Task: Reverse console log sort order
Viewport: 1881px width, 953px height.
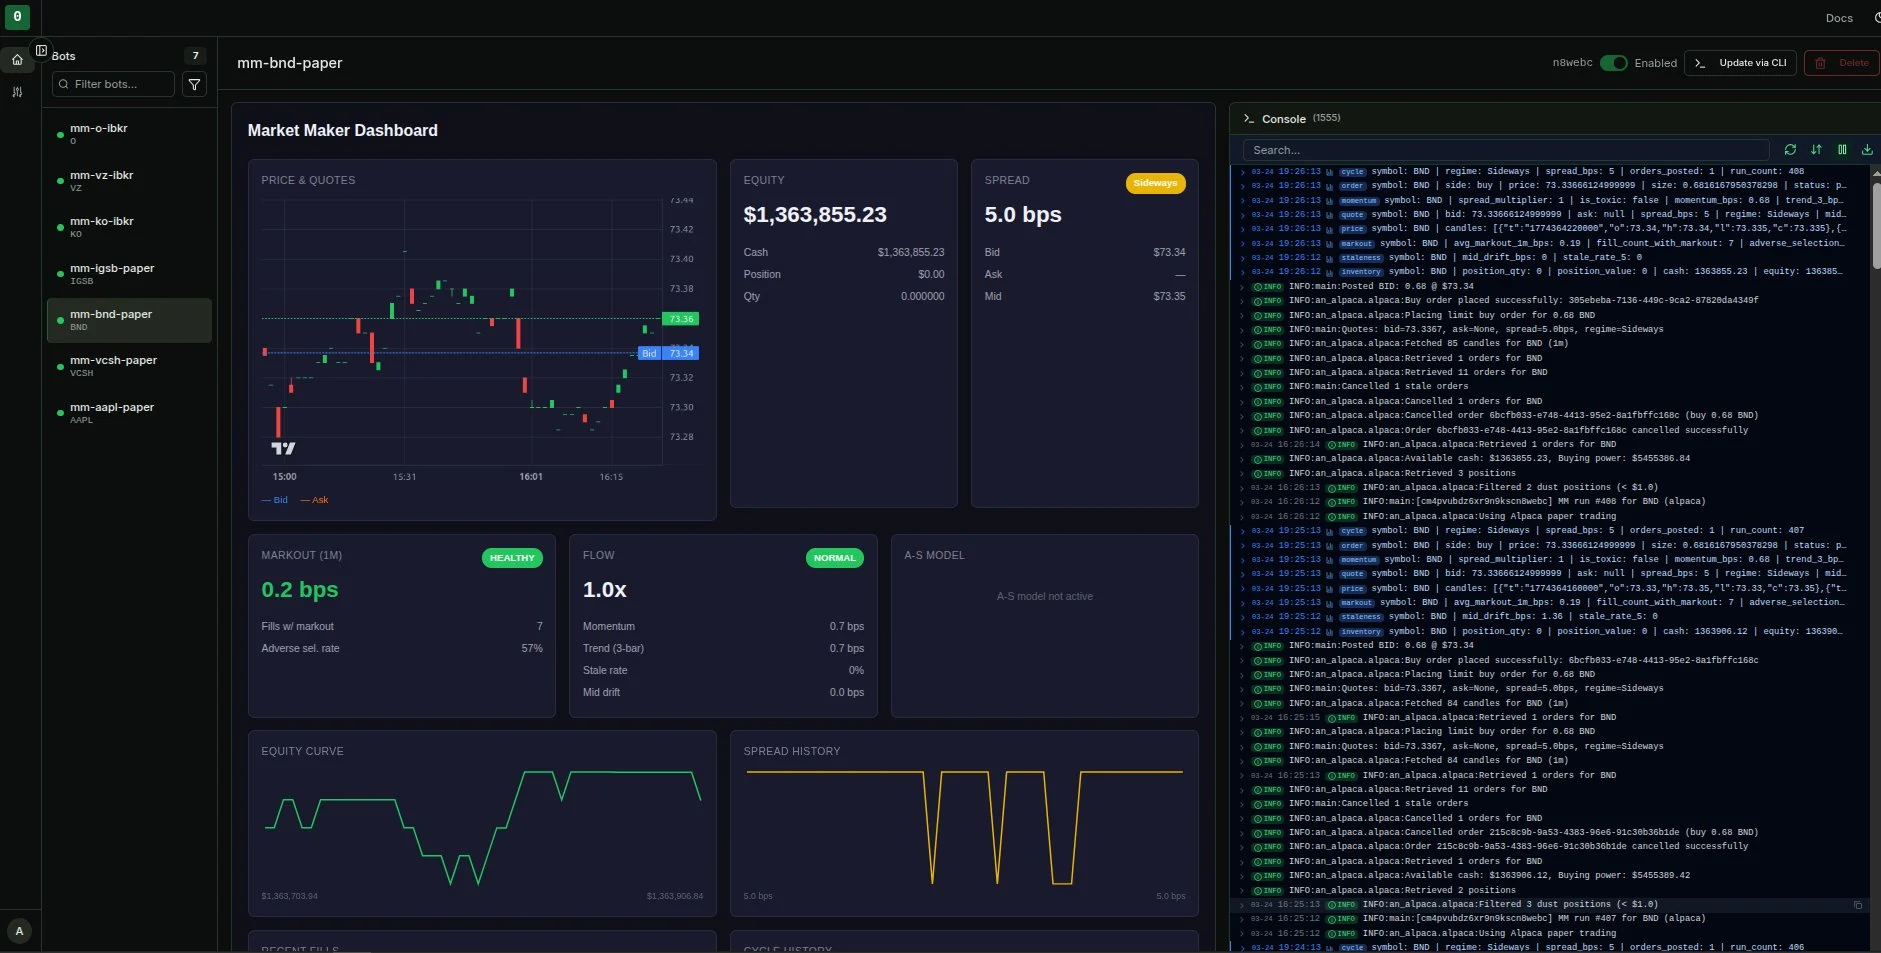Action: coord(1816,150)
